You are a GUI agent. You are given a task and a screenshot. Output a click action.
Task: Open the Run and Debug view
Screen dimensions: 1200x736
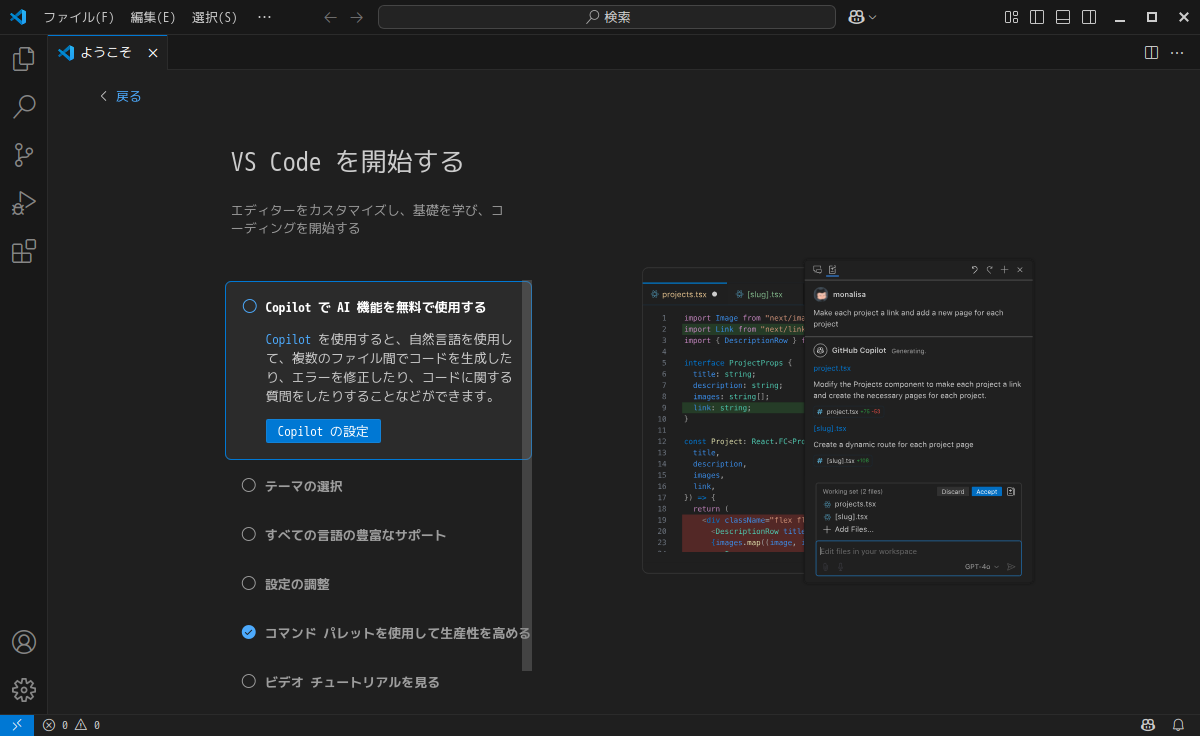click(23, 203)
